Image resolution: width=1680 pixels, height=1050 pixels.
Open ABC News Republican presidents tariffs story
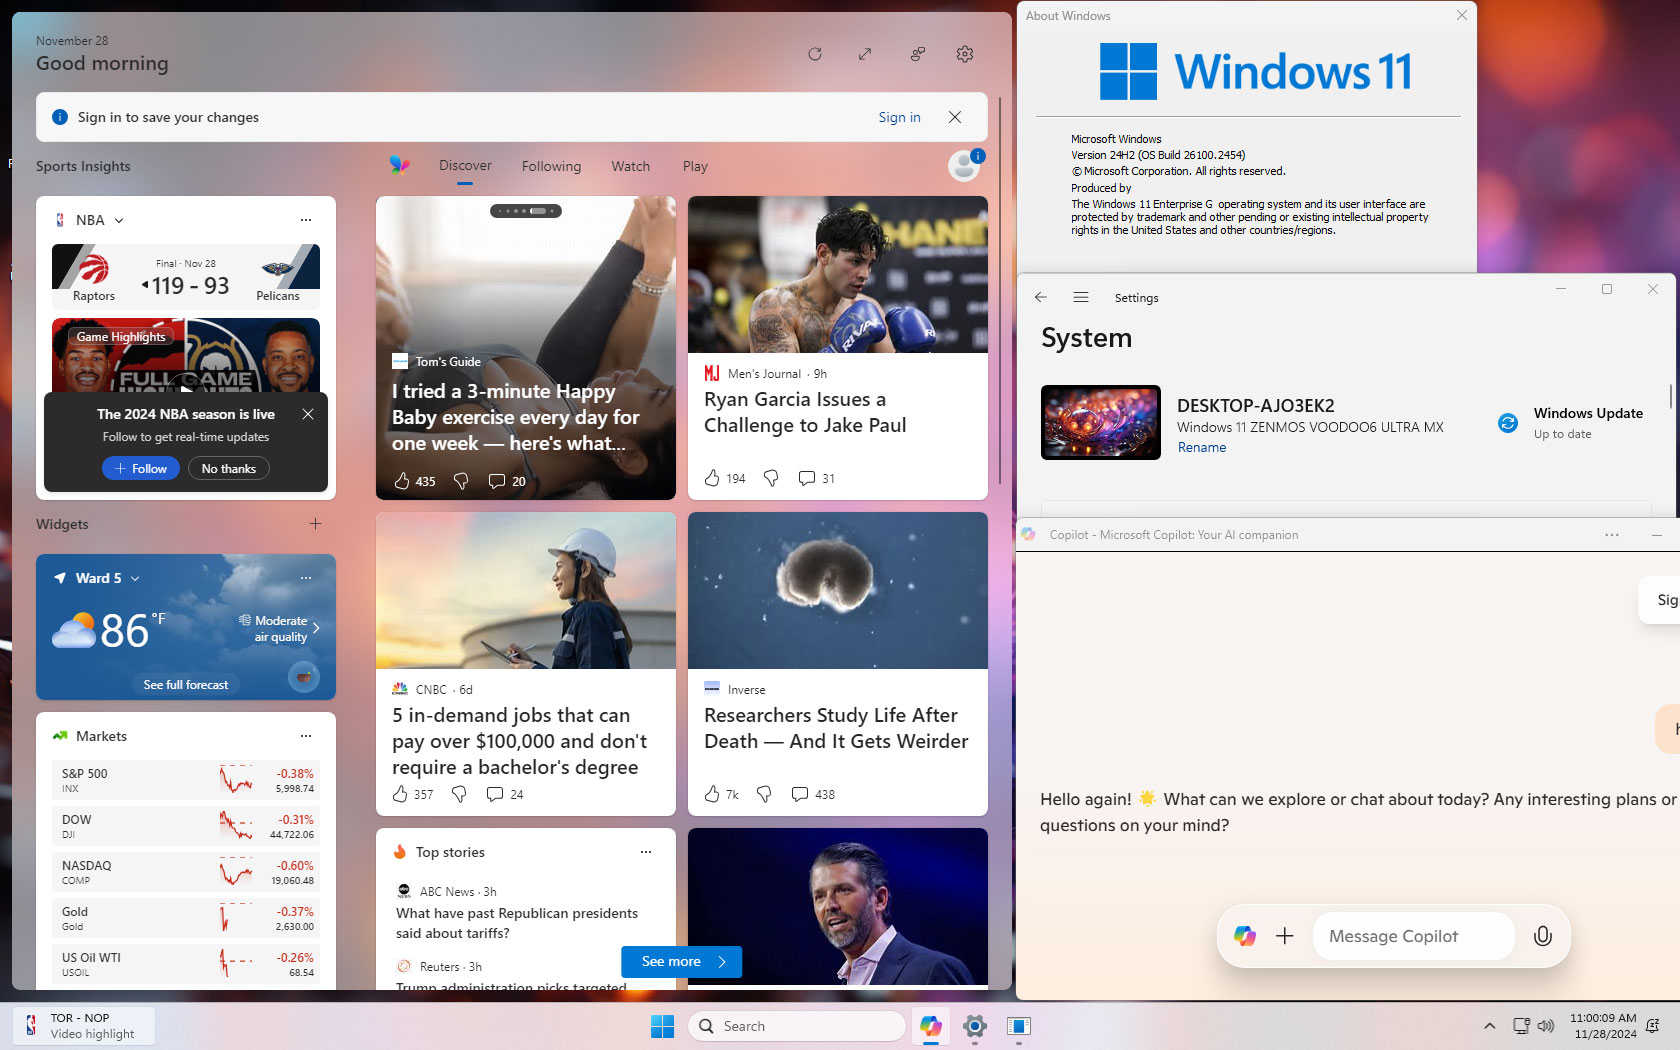(517, 923)
